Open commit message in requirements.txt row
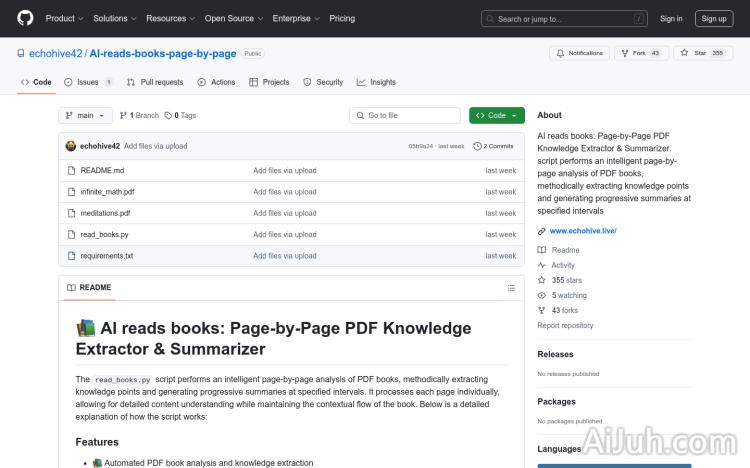This screenshot has height=468, width=750. pyautogui.click(x=285, y=256)
